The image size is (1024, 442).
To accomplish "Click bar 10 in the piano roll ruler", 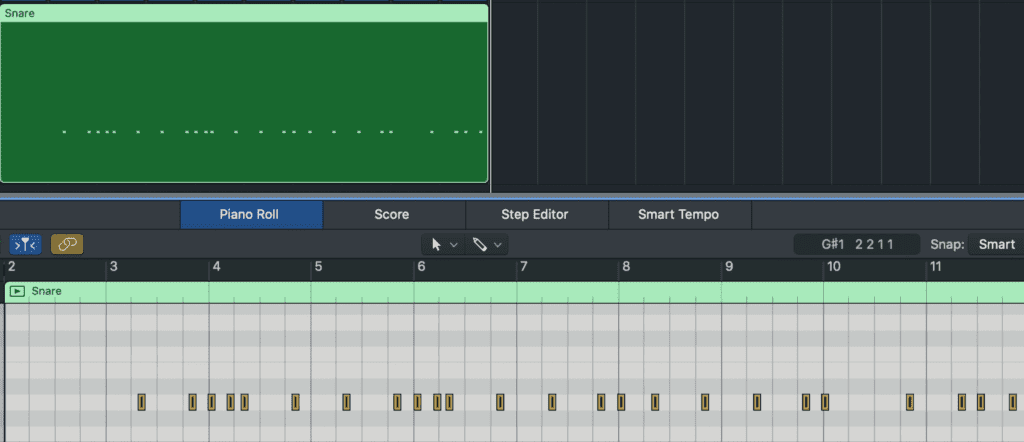I will tap(833, 266).
